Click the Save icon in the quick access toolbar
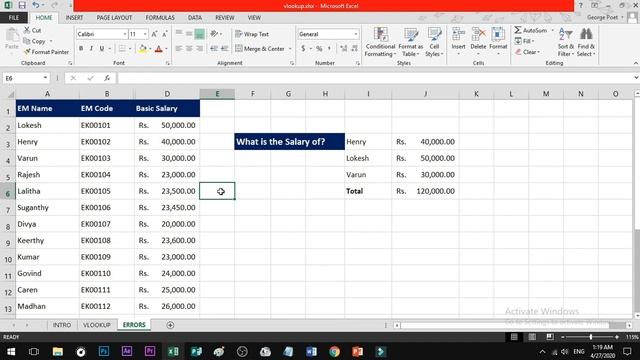This screenshot has width=640, height=360. (x=22, y=5)
